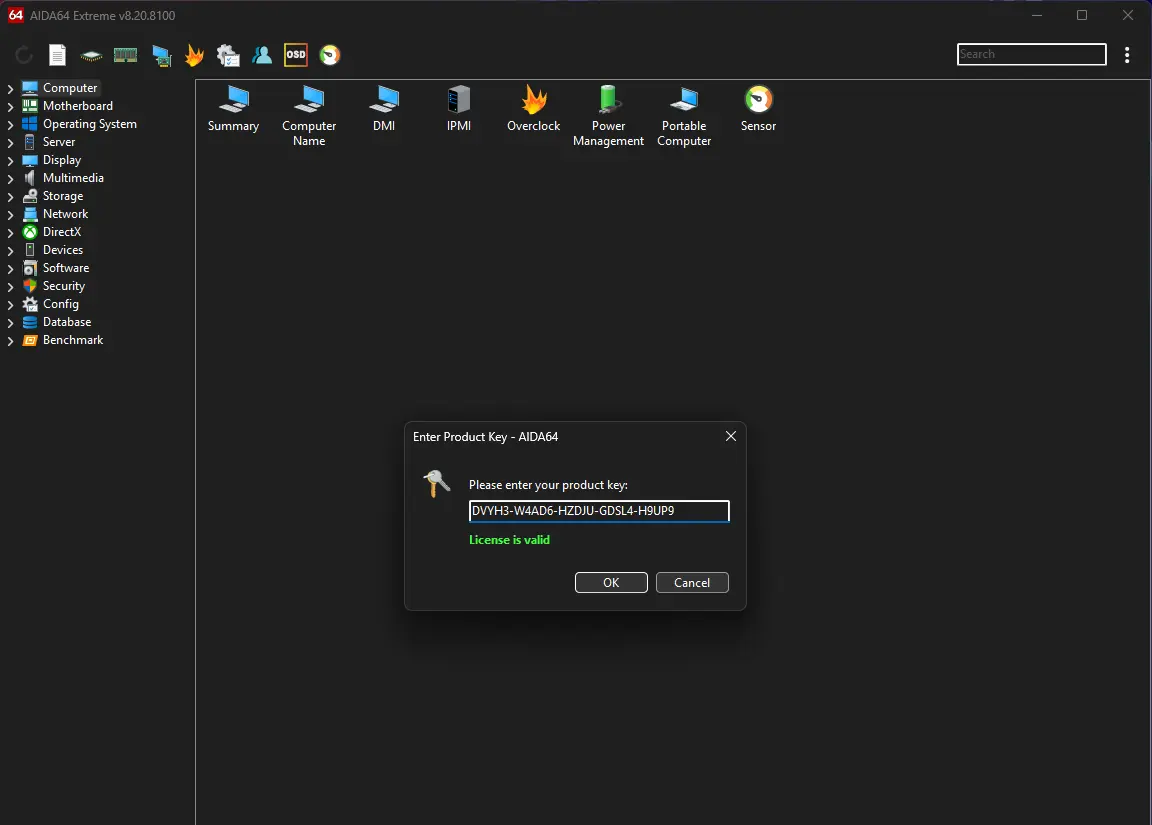Image resolution: width=1152 pixels, height=825 pixels.
Task: Expand the DirectX tree node
Action: point(10,232)
